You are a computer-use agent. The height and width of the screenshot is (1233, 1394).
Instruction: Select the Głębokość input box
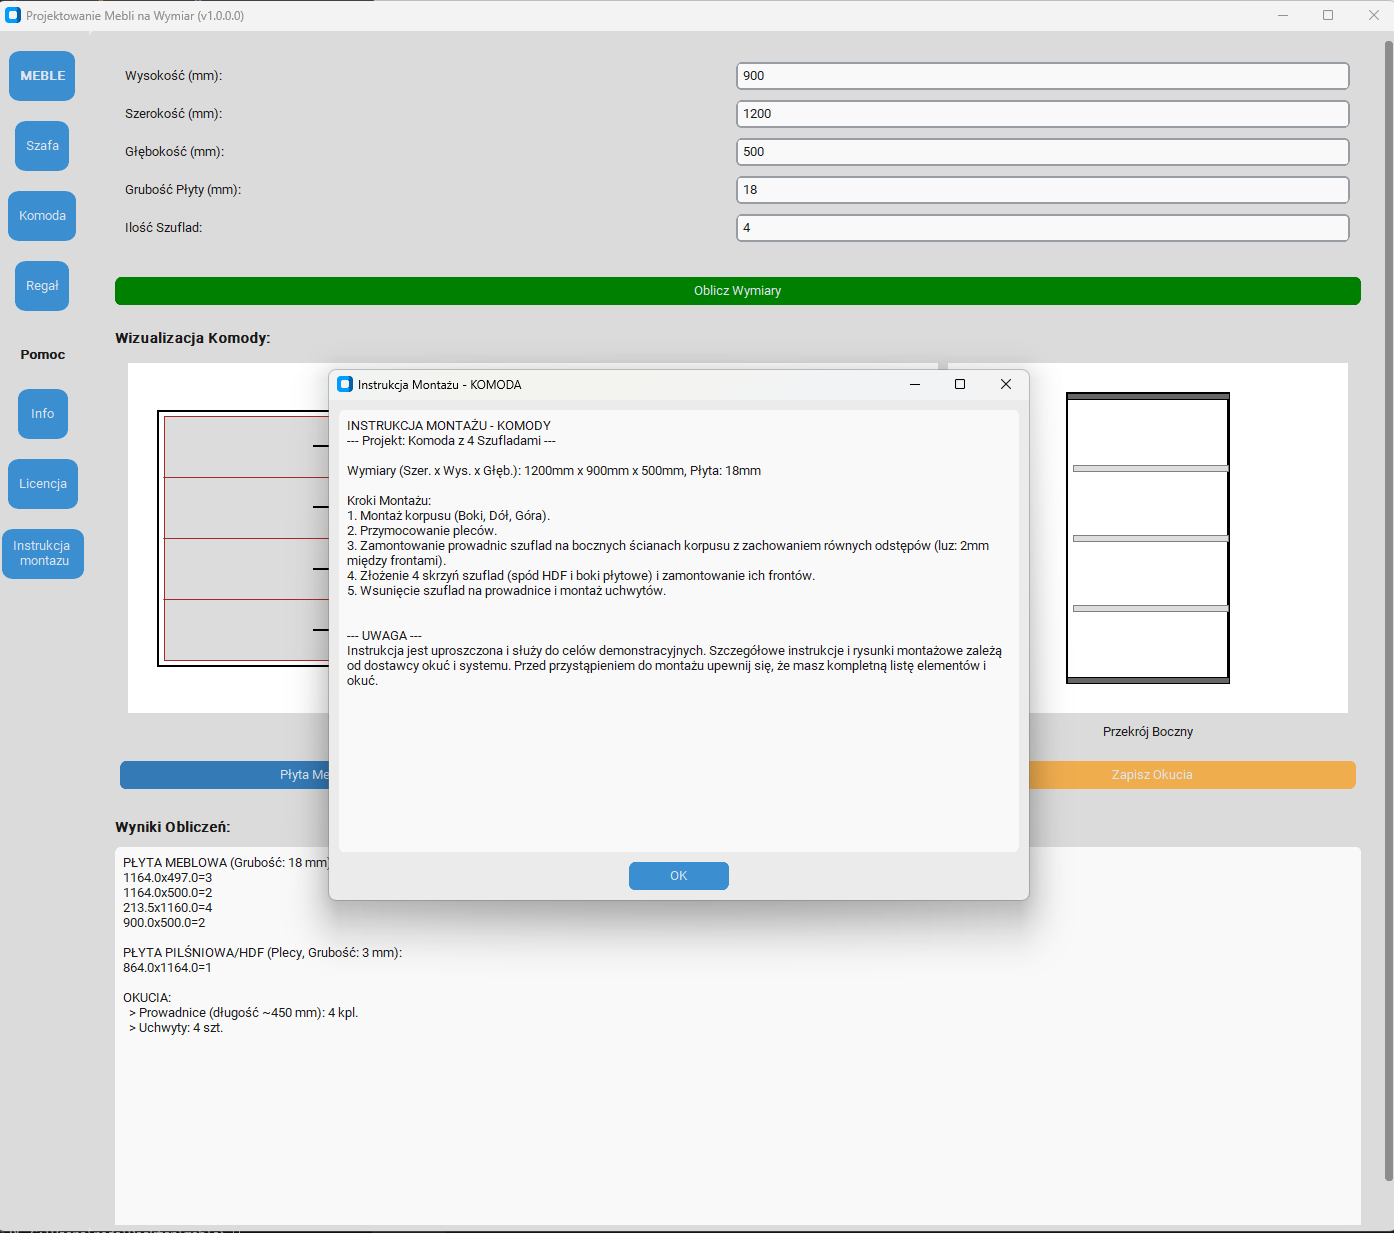point(1042,152)
